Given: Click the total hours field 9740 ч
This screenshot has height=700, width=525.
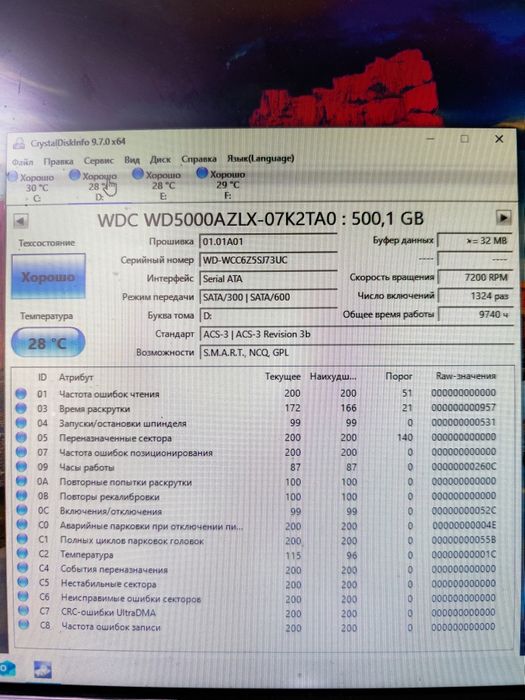Looking at the screenshot, I should click(x=475, y=314).
